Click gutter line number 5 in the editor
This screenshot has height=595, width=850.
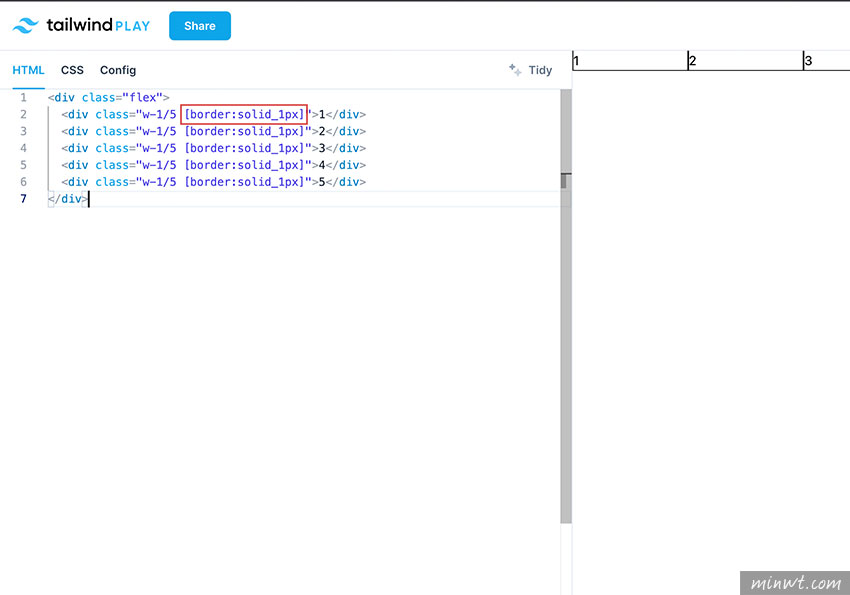[x=23, y=165]
